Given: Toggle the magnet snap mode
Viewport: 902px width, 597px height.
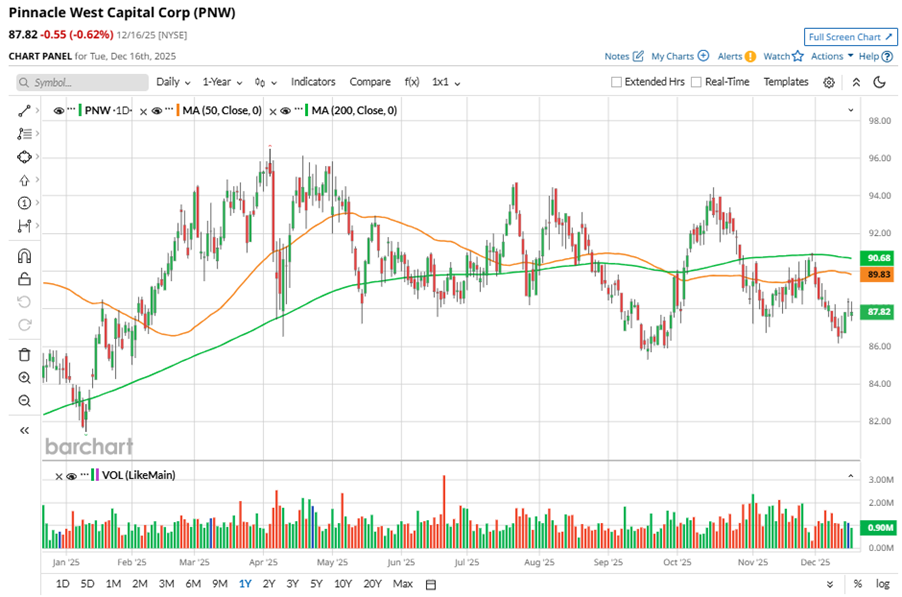Looking at the screenshot, I should [x=24, y=256].
